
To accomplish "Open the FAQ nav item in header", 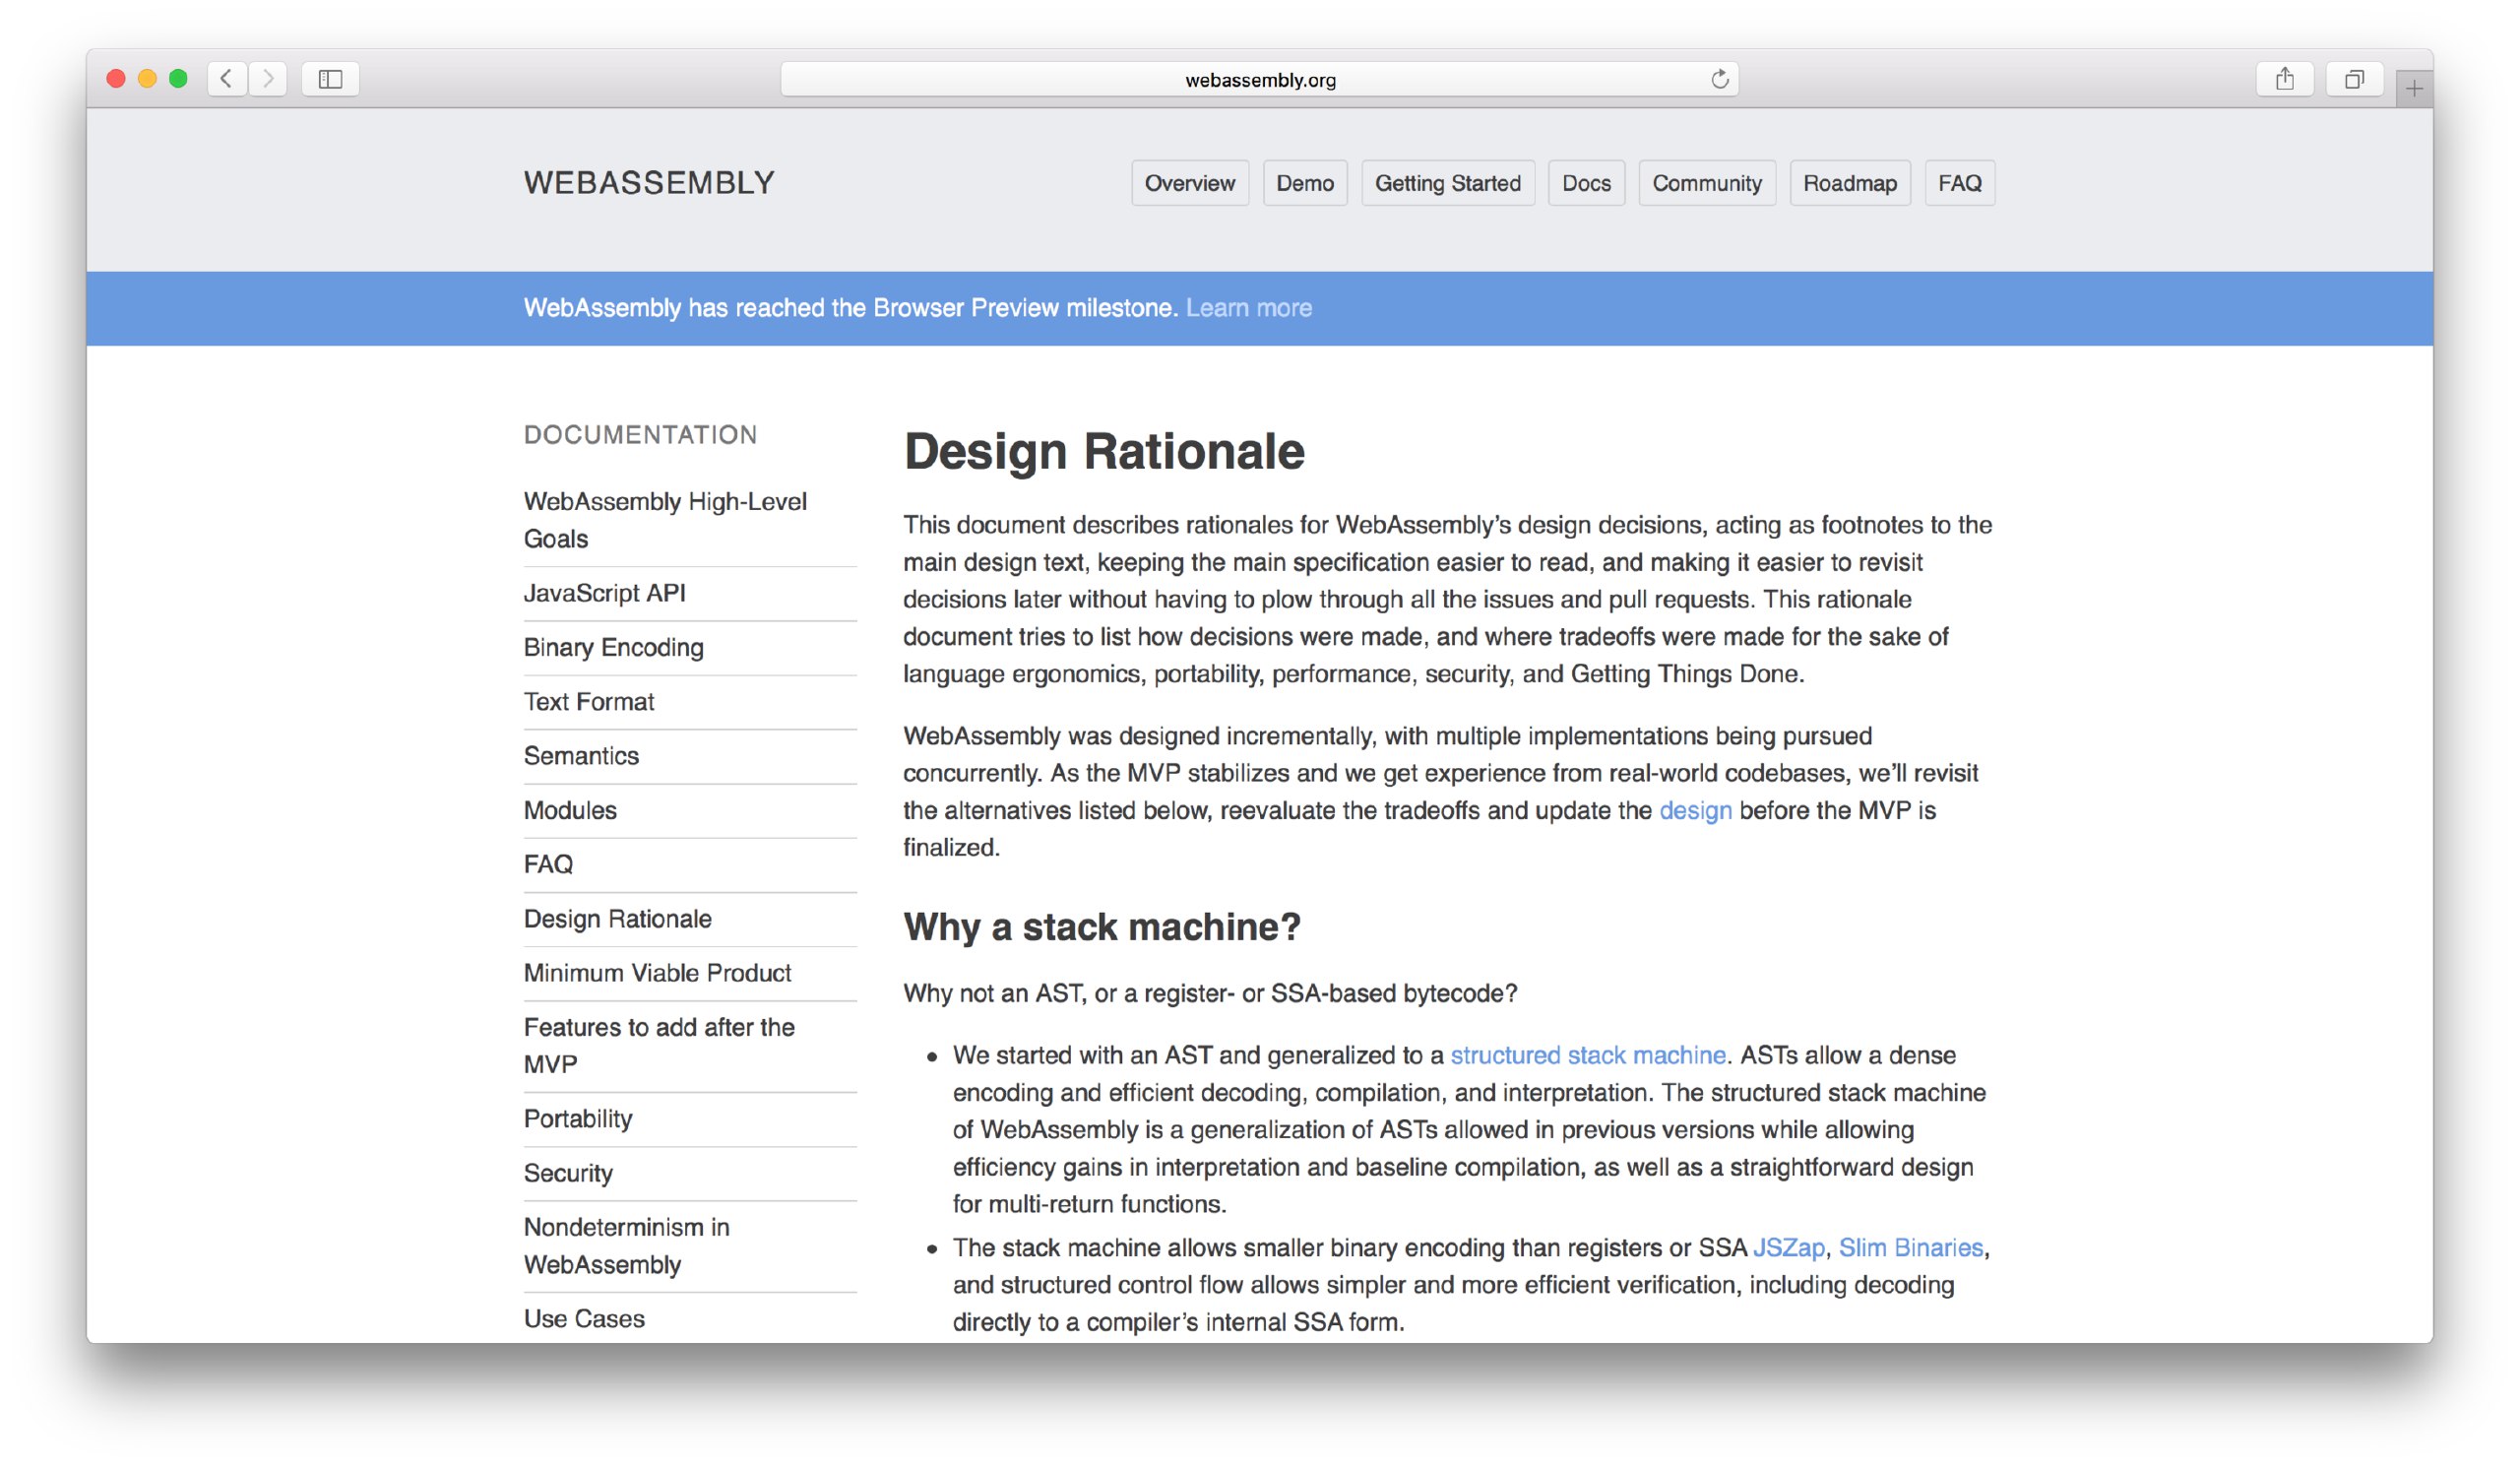I will [x=1960, y=183].
